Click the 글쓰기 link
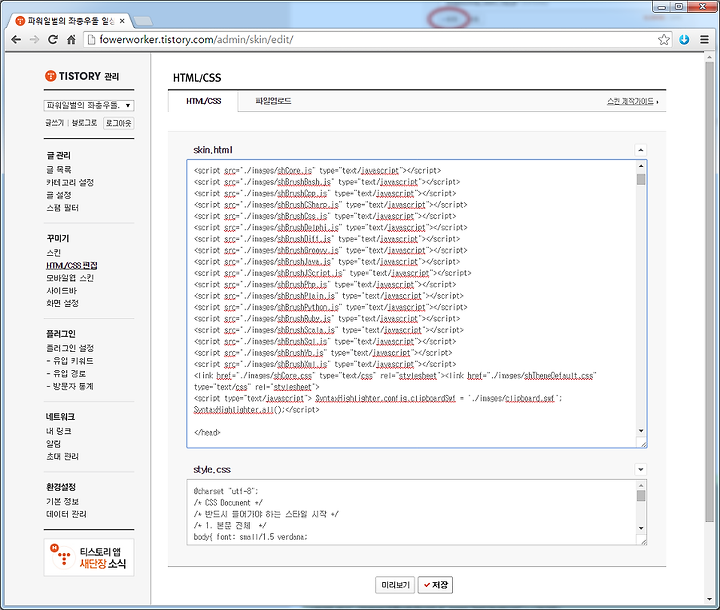The width and height of the screenshot is (720, 610). [x=54, y=123]
